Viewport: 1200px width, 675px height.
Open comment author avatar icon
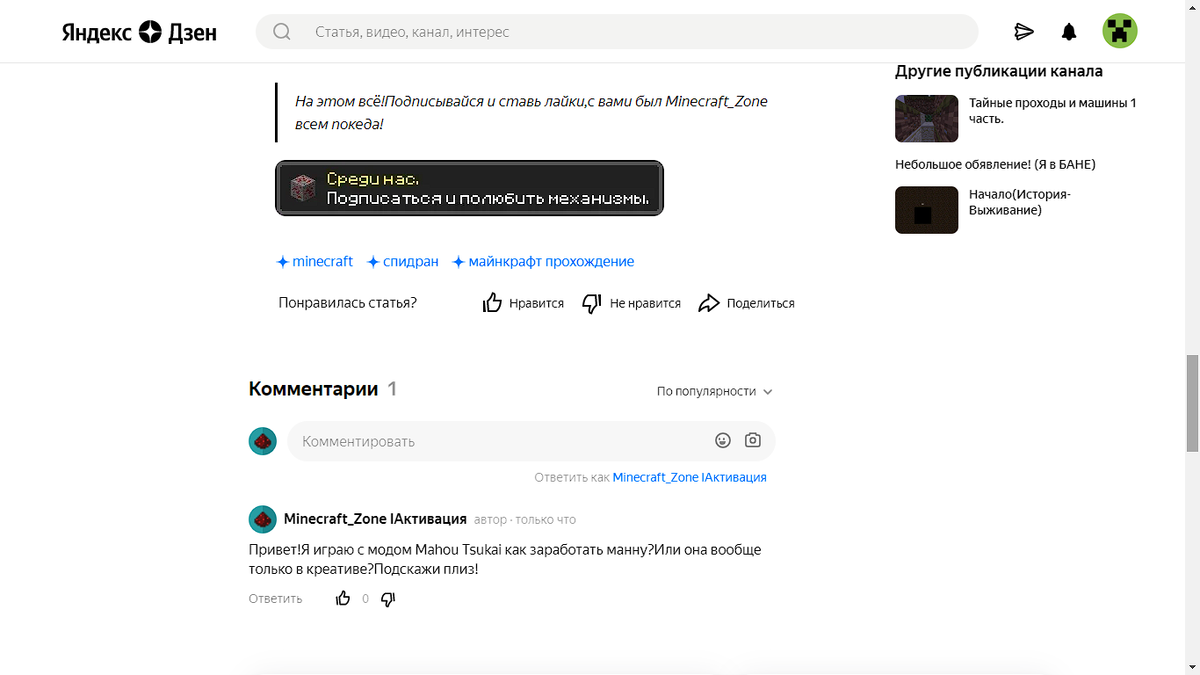tap(262, 519)
